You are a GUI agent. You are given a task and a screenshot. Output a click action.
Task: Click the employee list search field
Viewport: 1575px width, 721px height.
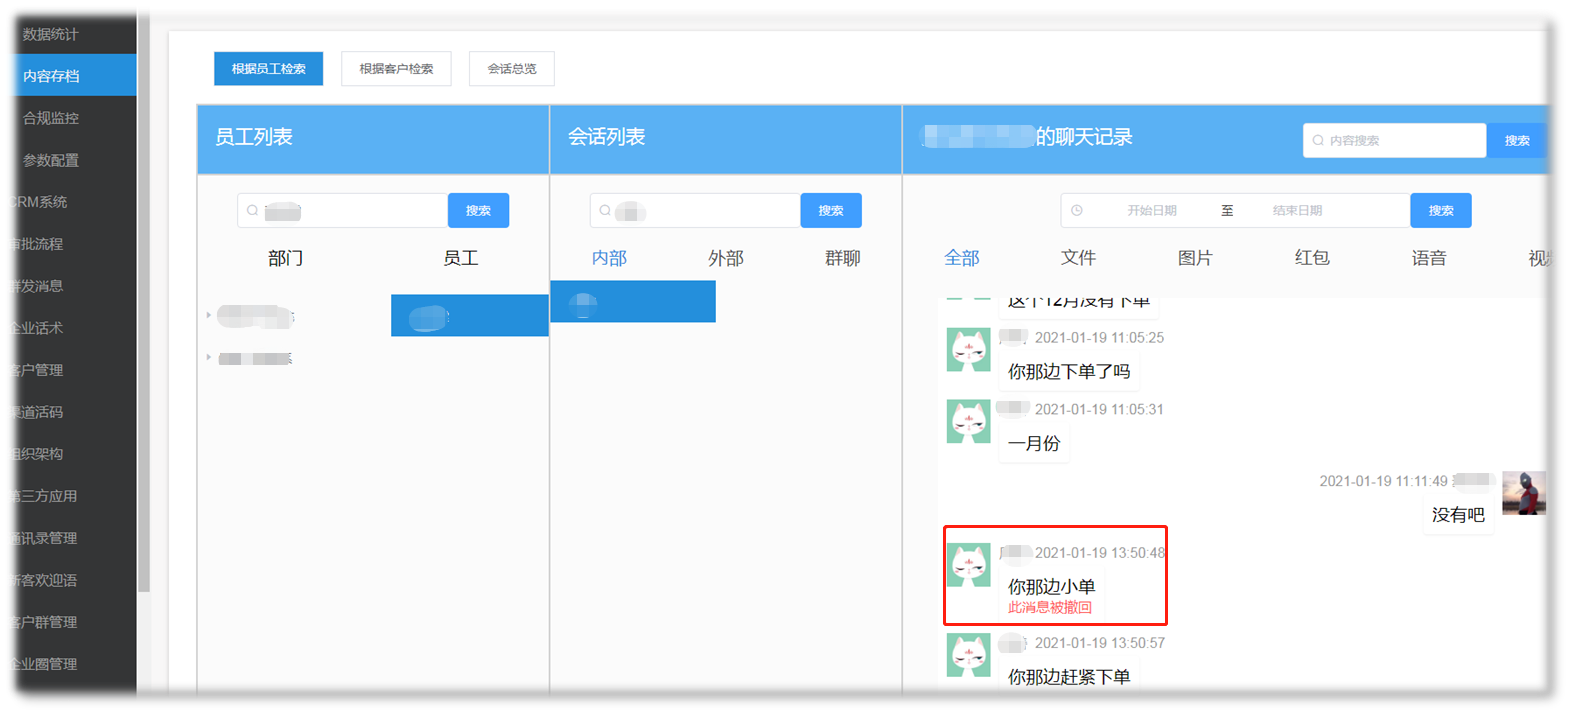click(342, 211)
